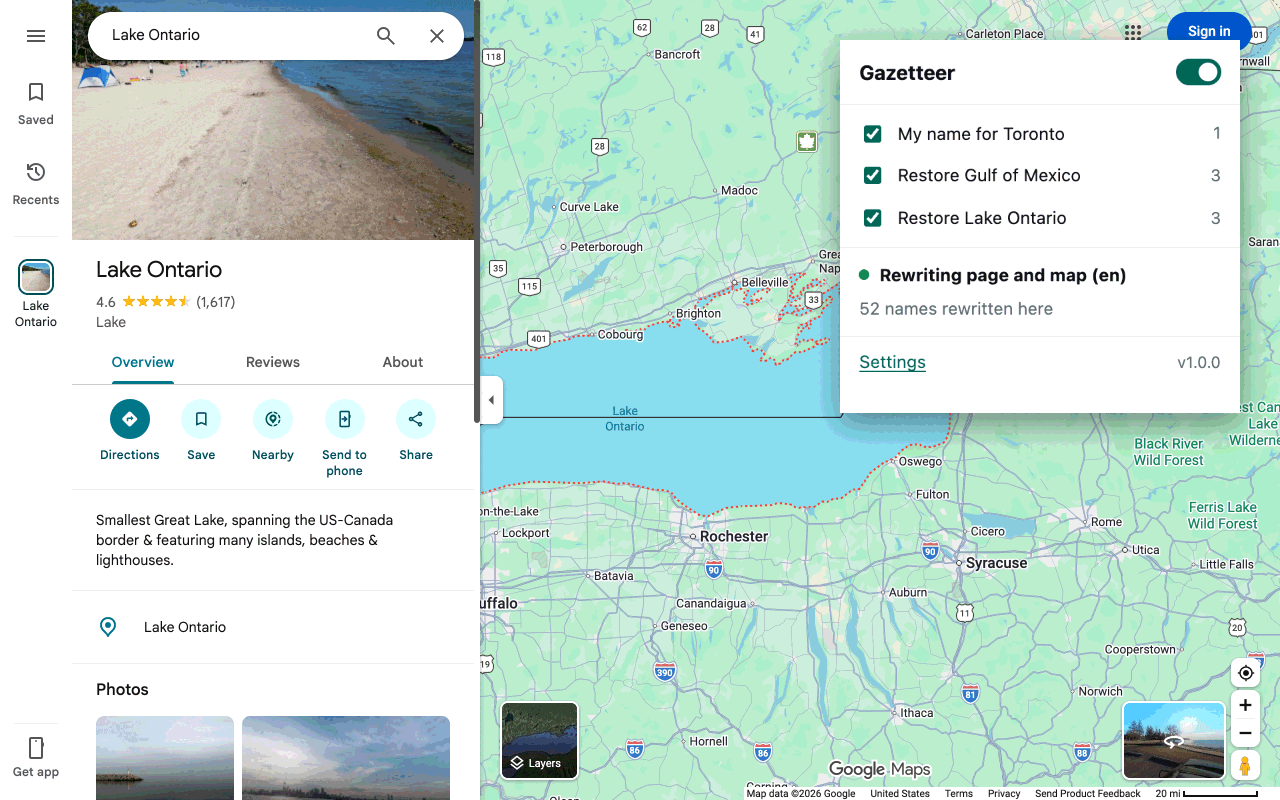Clear the Lake Ontario search text

click(437, 36)
